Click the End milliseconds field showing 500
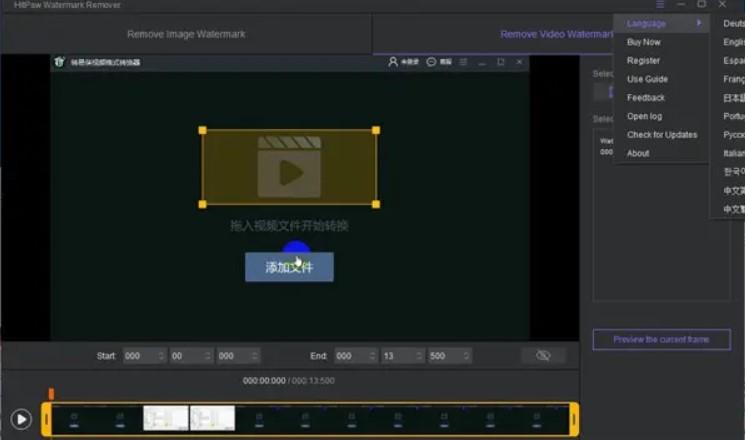The image size is (745, 440). (x=449, y=356)
